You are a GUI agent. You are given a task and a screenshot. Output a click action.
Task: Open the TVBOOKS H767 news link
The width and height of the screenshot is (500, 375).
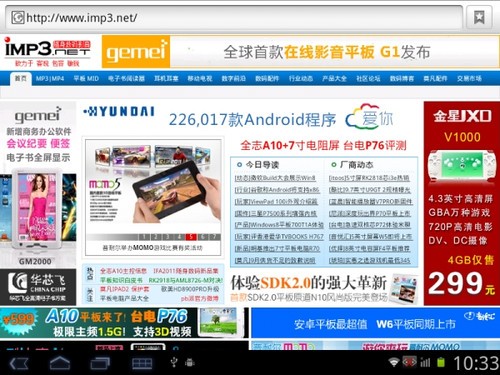pyautogui.click(x=279, y=237)
